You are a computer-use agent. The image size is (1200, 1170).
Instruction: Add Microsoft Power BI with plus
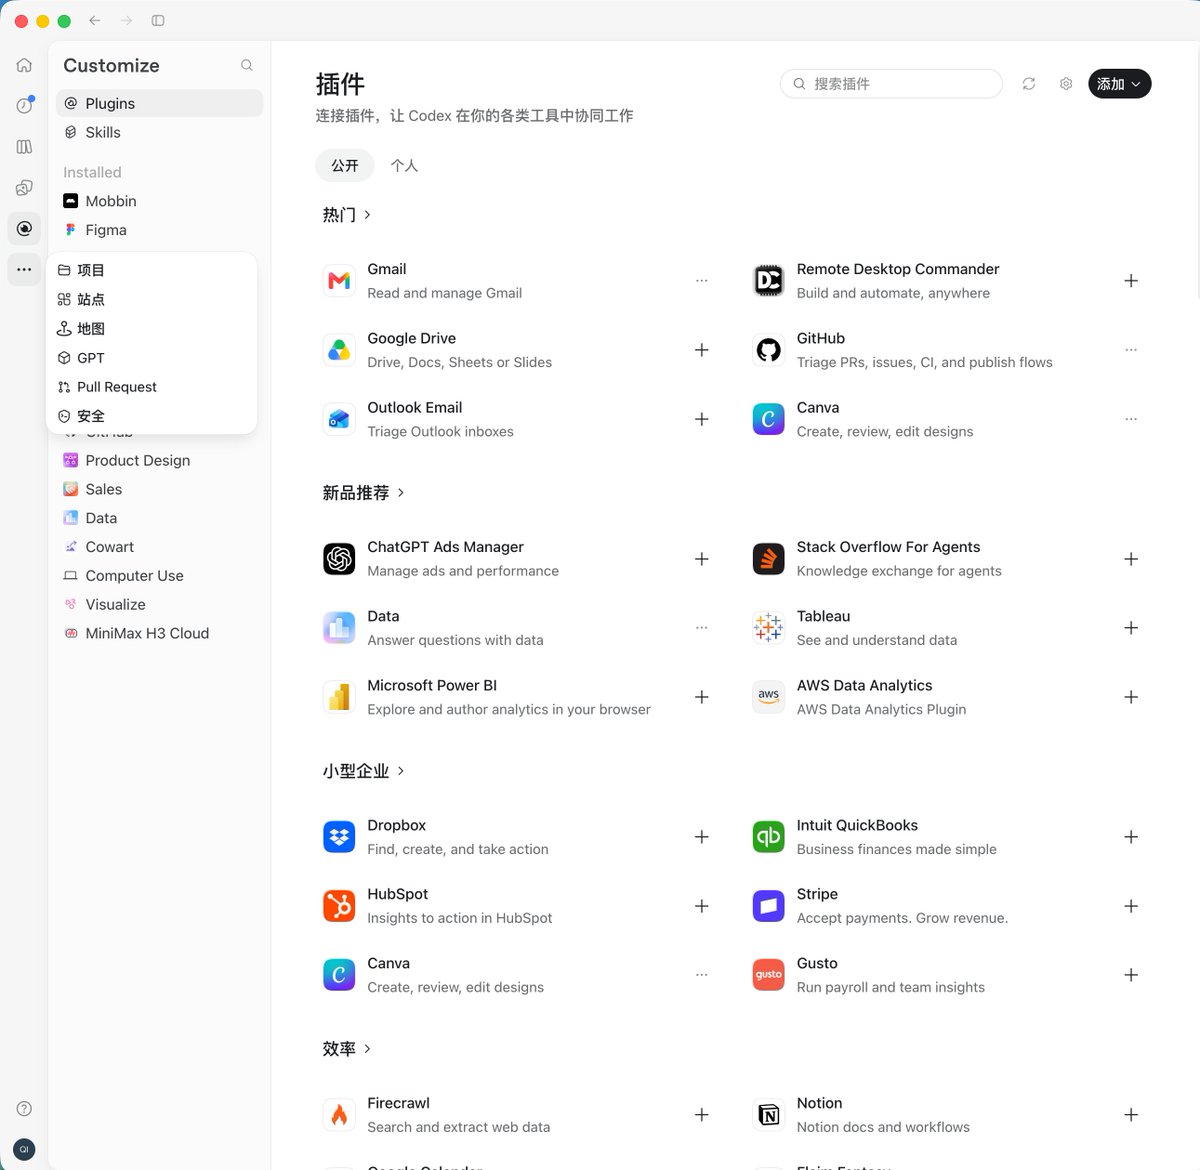pyautogui.click(x=702, y=697)
